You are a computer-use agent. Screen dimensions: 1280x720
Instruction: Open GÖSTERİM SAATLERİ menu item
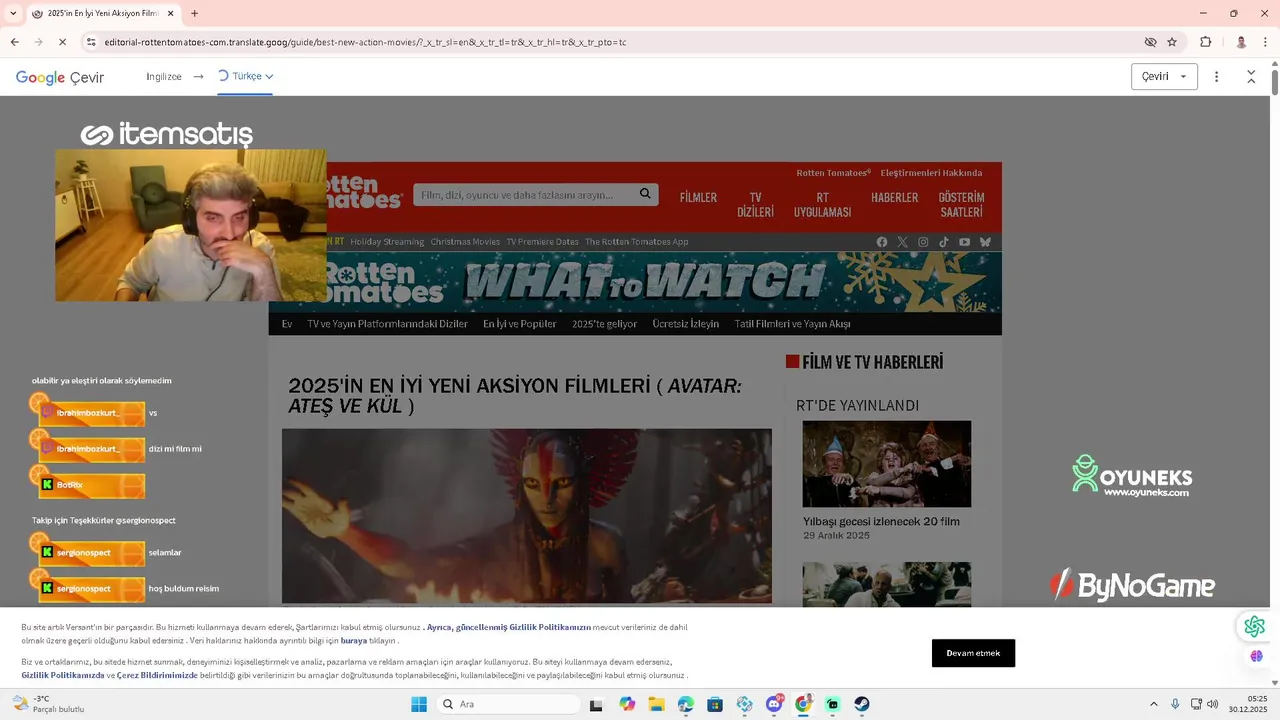coord(961,205)
